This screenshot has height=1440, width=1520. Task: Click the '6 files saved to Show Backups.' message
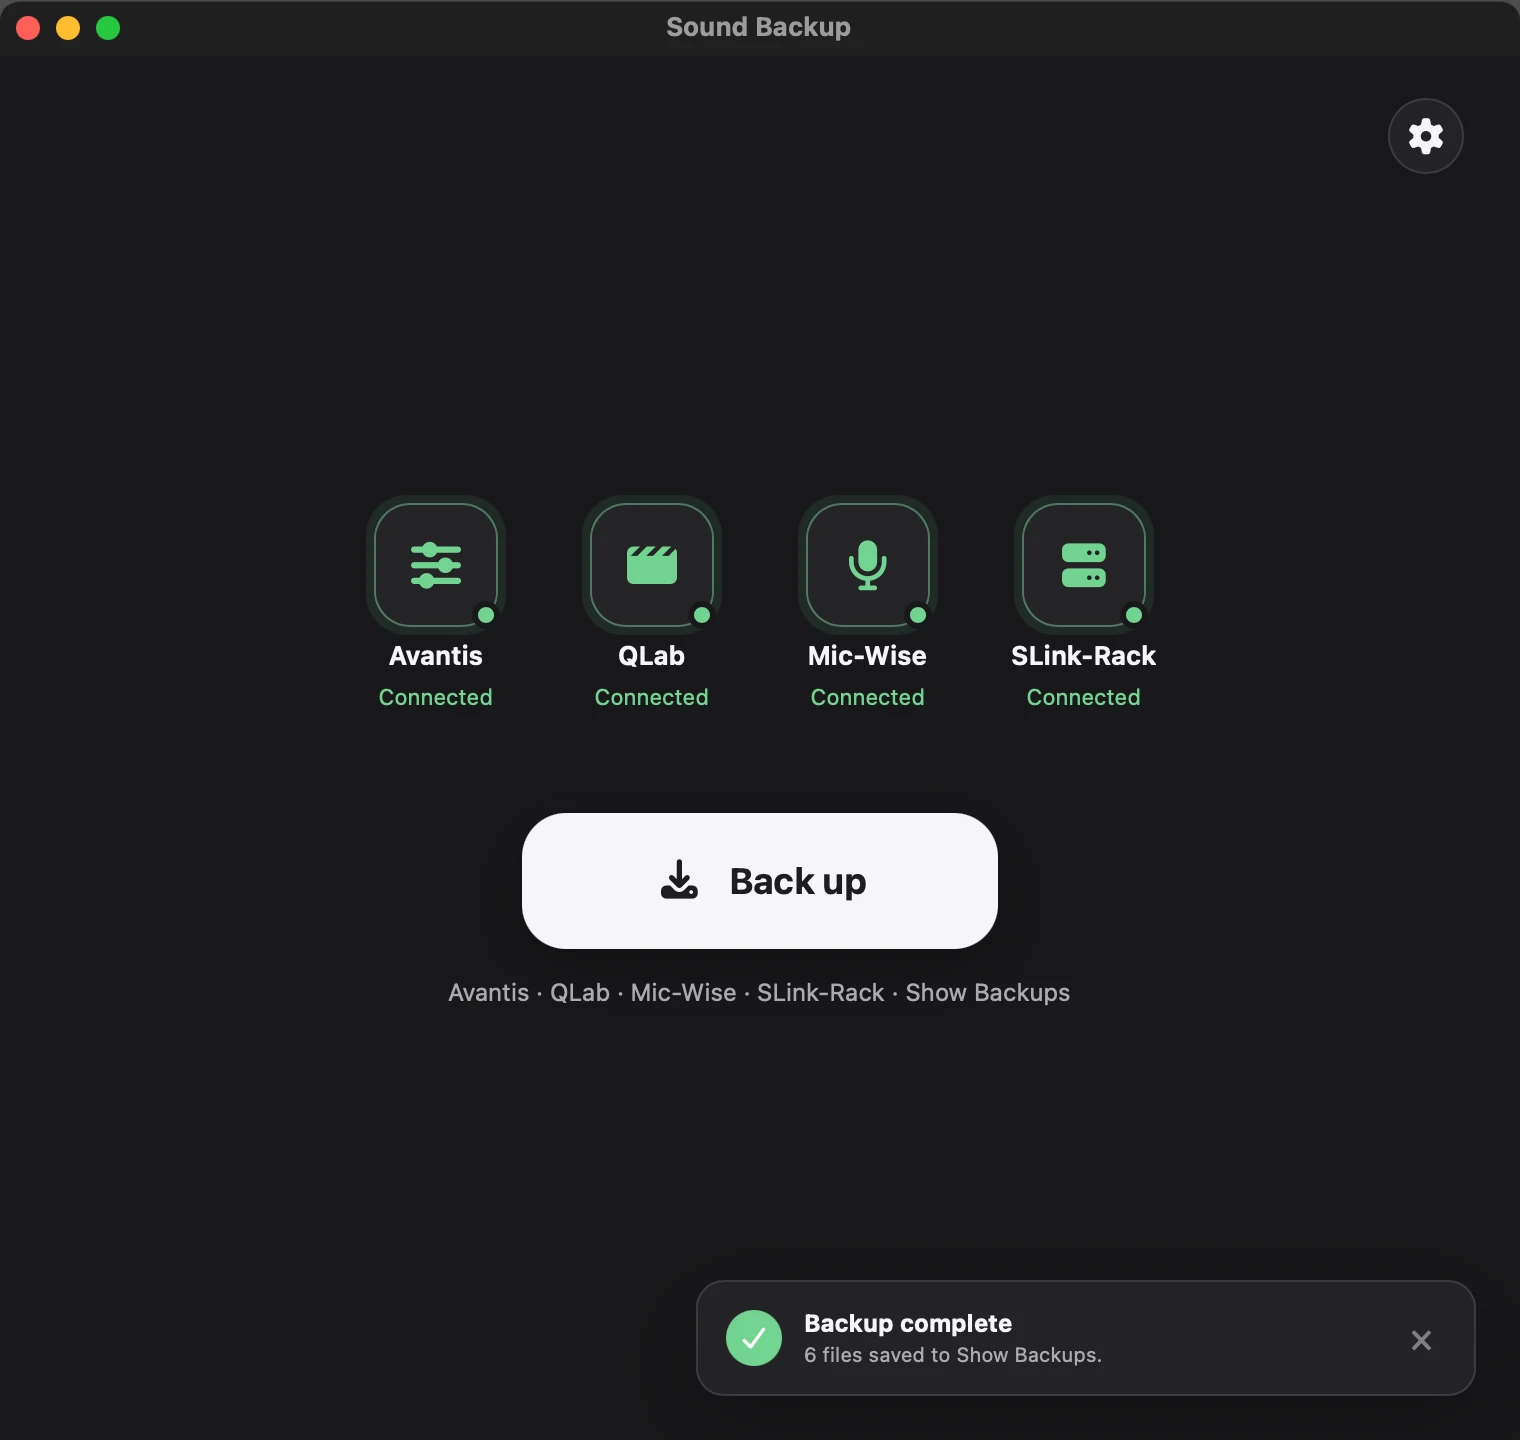pos(953,1355)
